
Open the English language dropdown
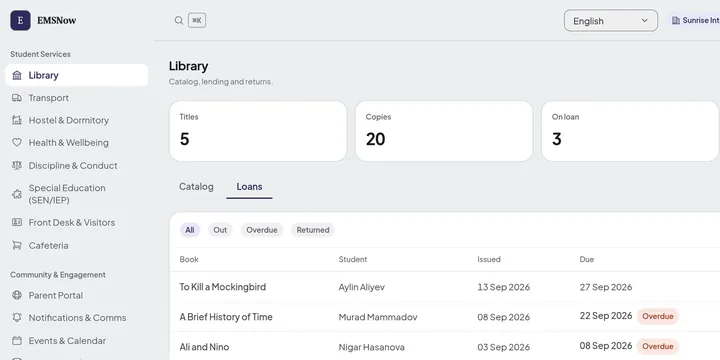coord(611,21)
